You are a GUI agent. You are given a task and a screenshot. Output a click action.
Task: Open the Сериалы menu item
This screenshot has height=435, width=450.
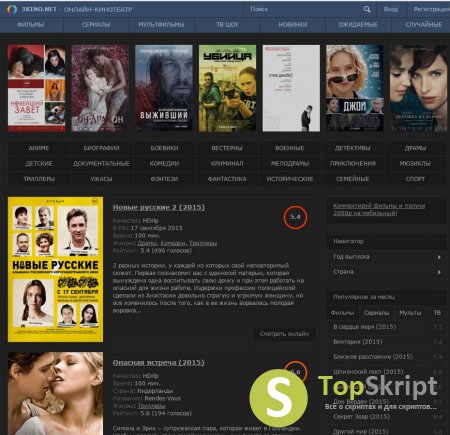96,25
